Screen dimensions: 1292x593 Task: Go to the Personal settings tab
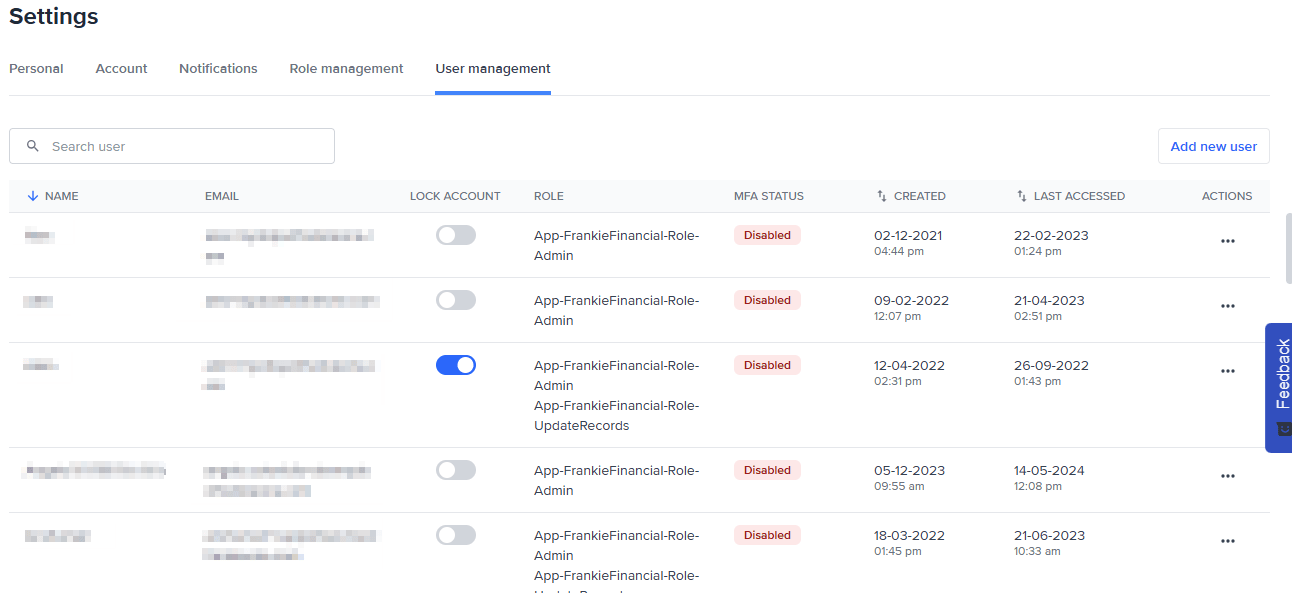tap(36, 69)
